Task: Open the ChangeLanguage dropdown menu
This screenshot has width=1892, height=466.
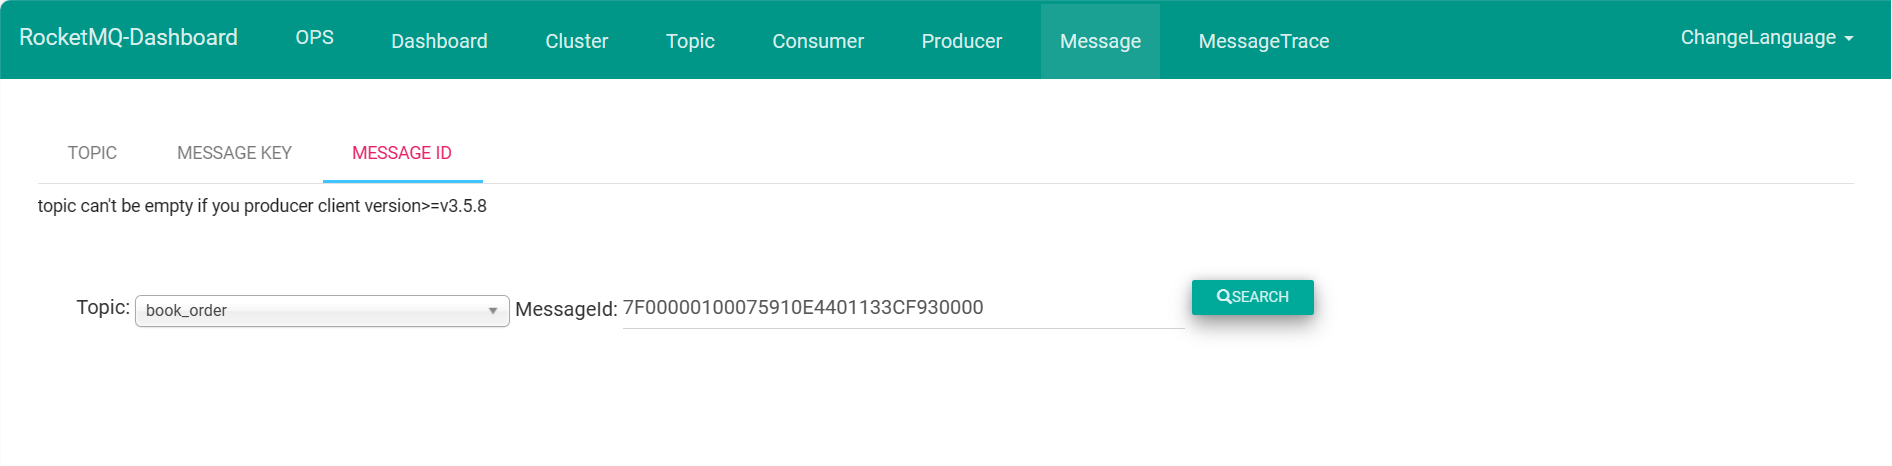Action: tap(1766, 38)
